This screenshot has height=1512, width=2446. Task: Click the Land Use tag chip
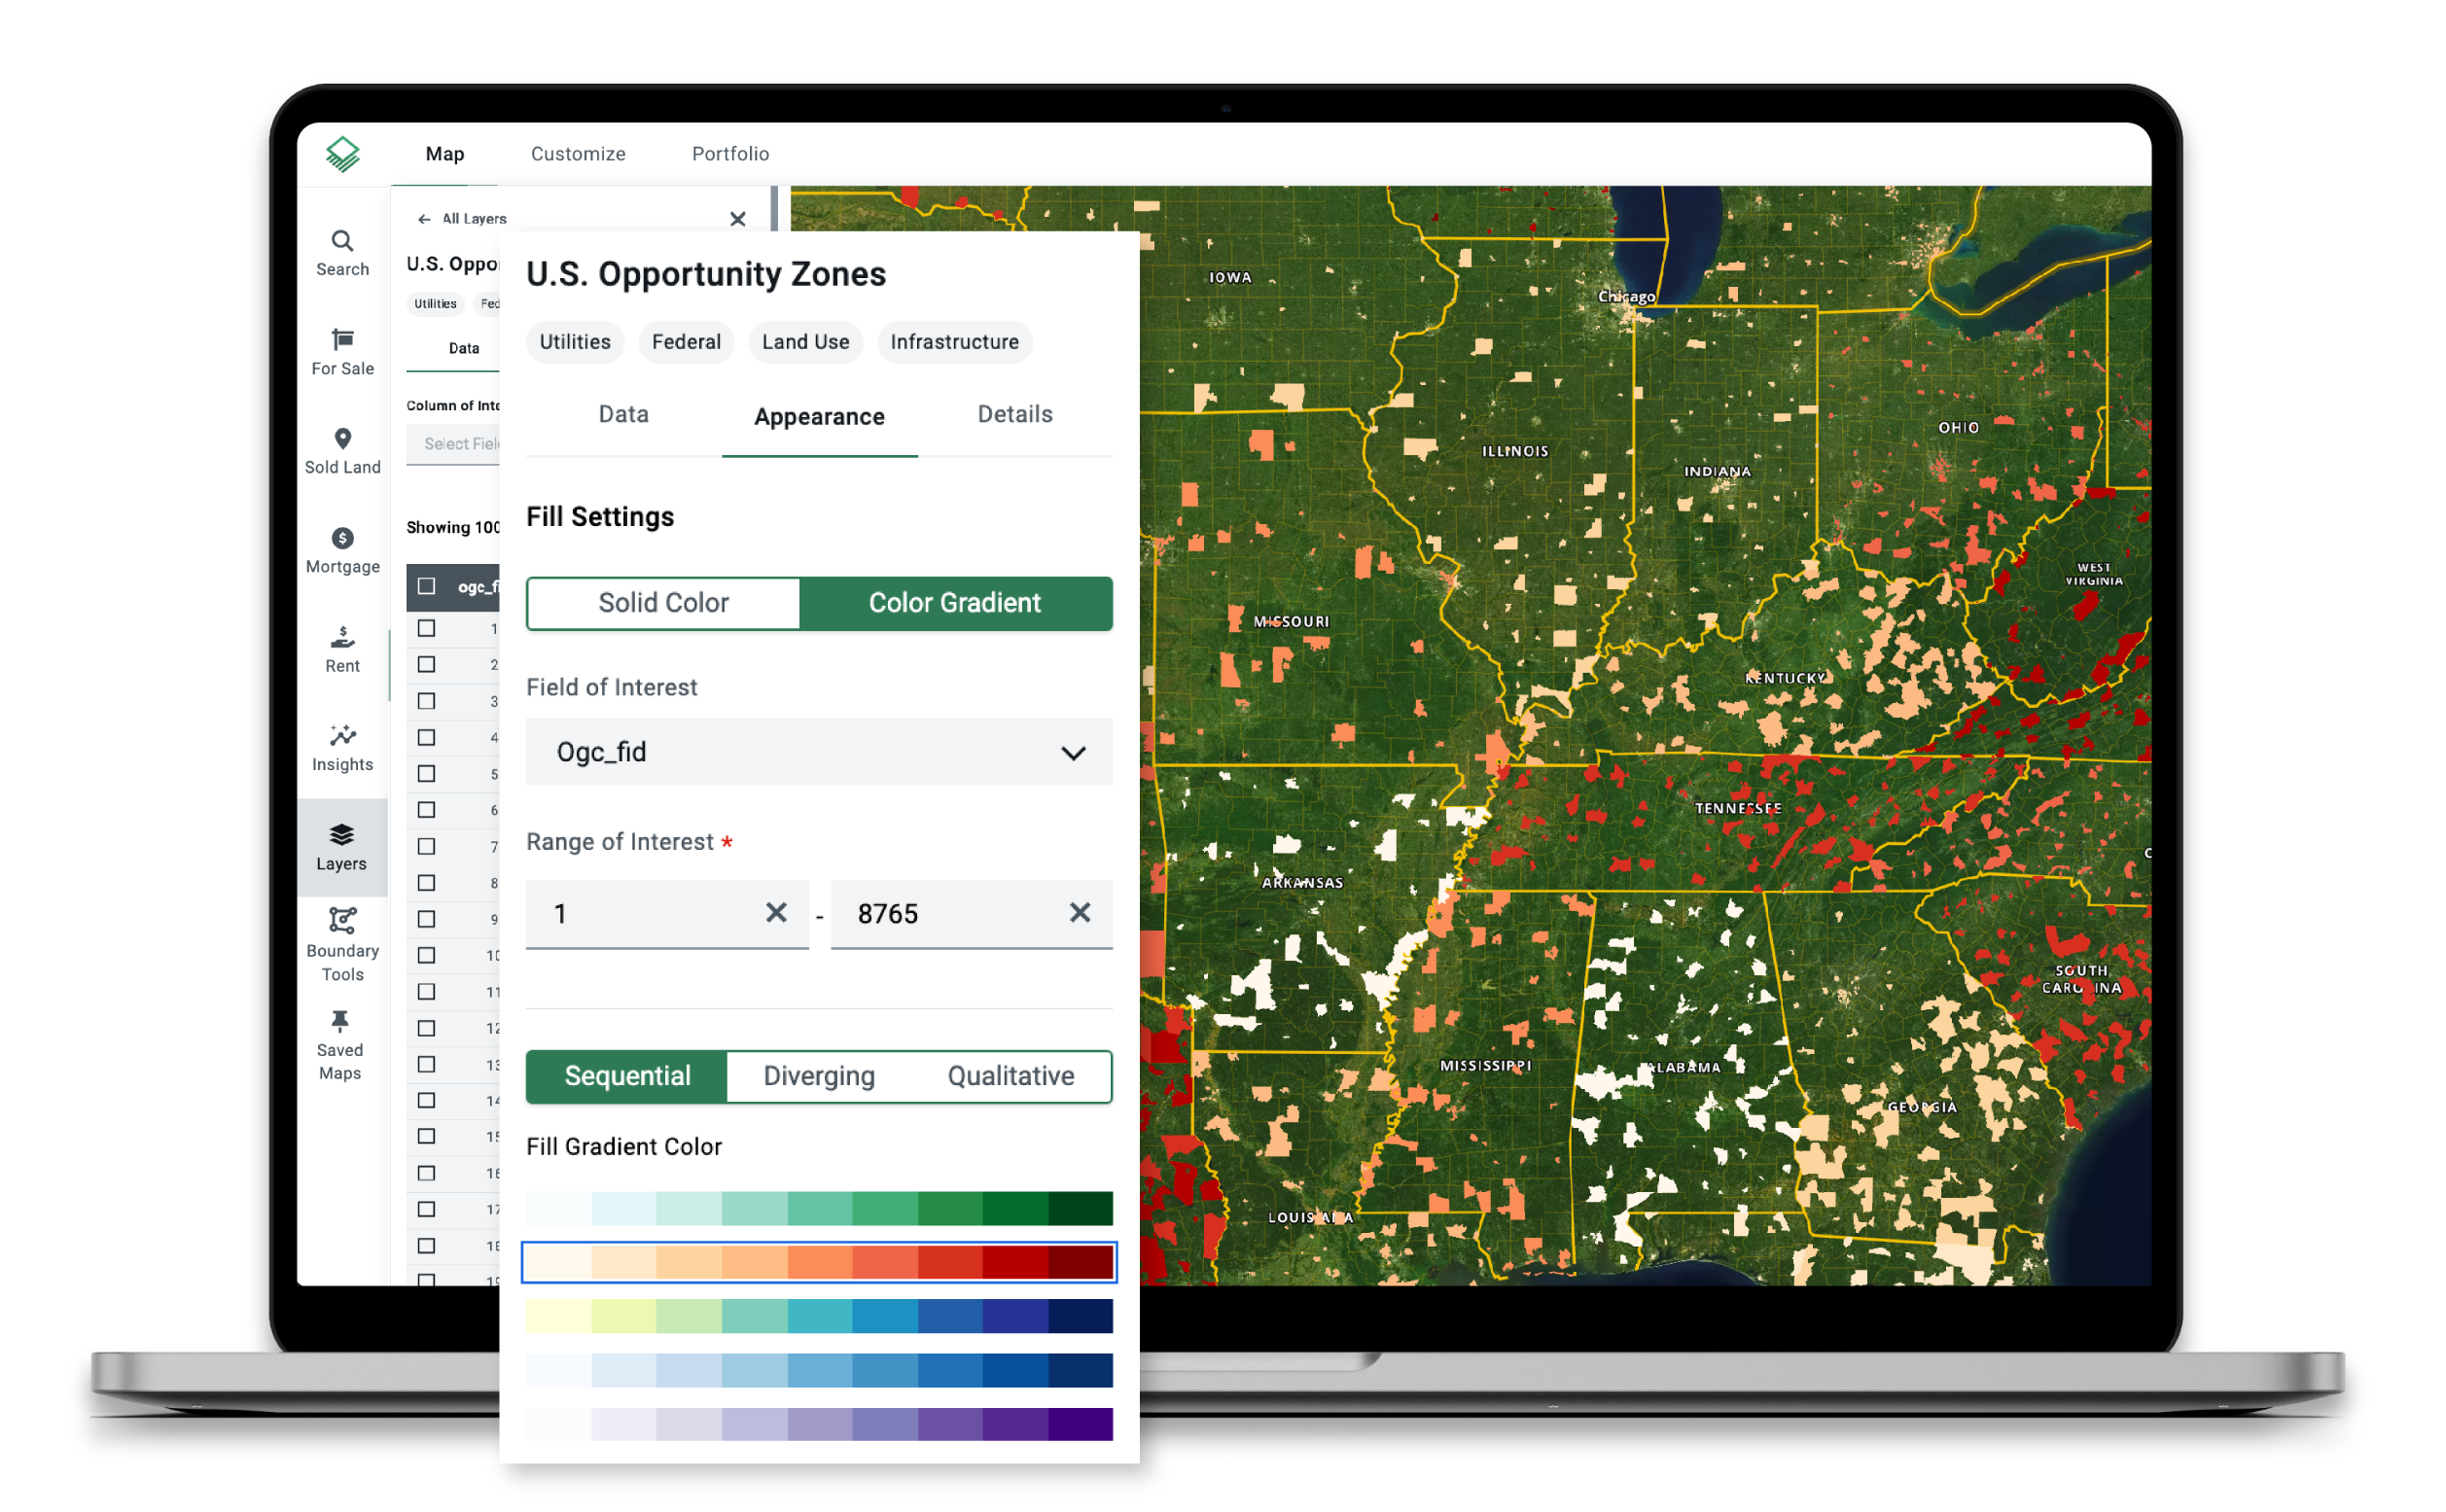point(805,342)
